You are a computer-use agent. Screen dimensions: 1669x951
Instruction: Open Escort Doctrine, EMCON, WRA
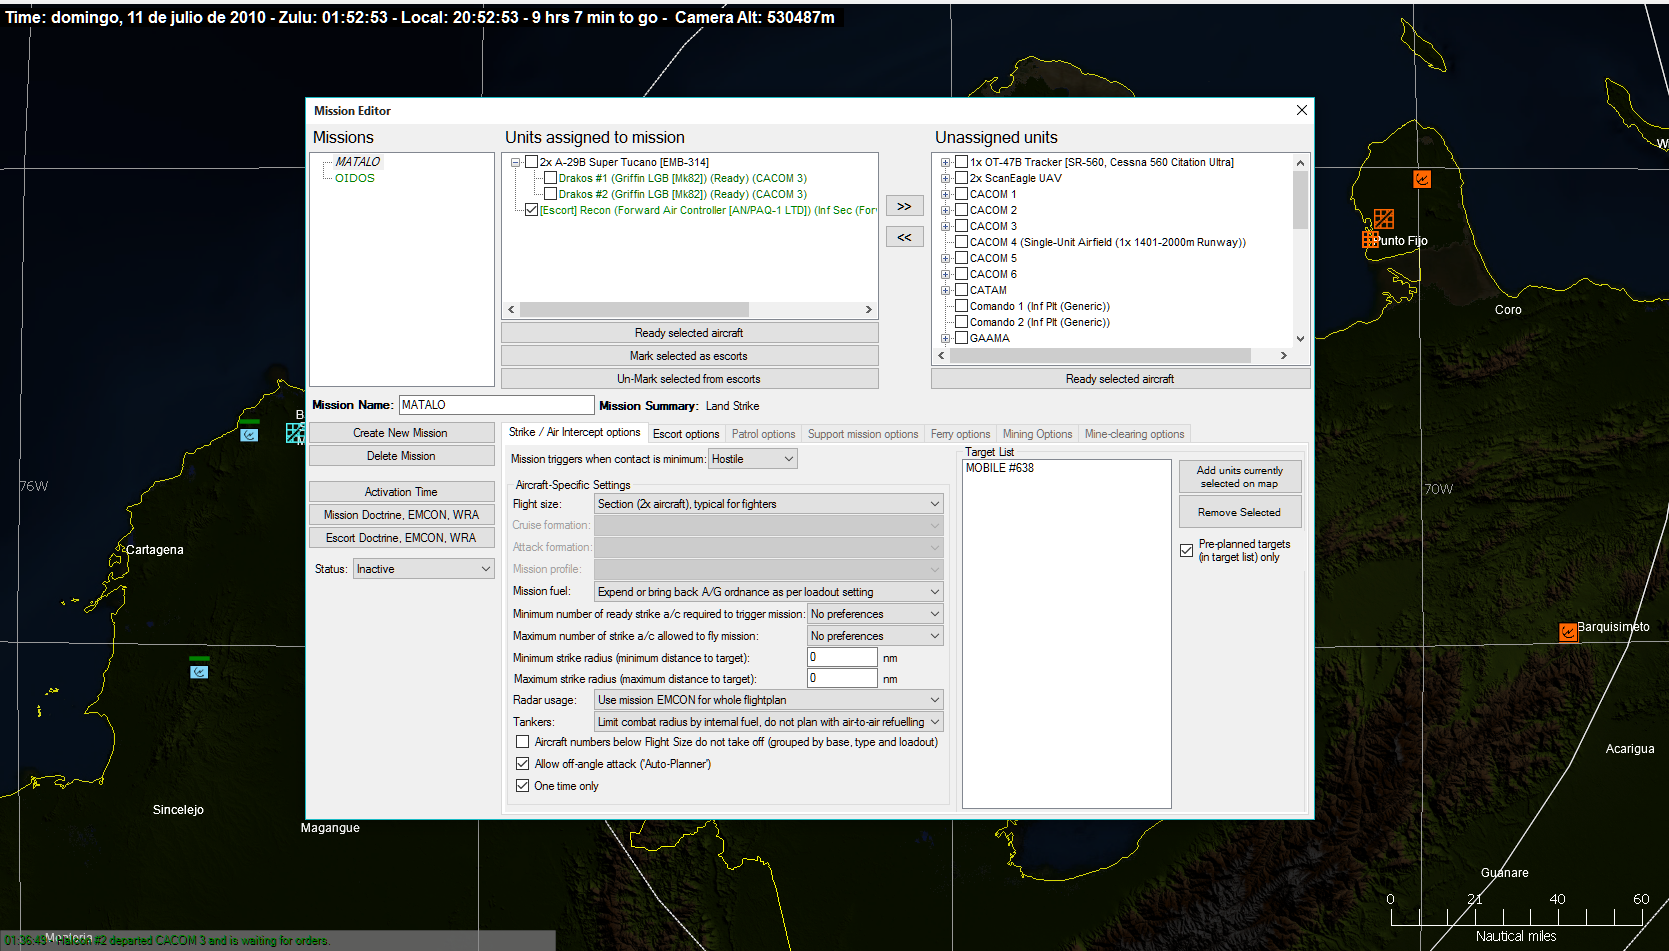[401, 538]
